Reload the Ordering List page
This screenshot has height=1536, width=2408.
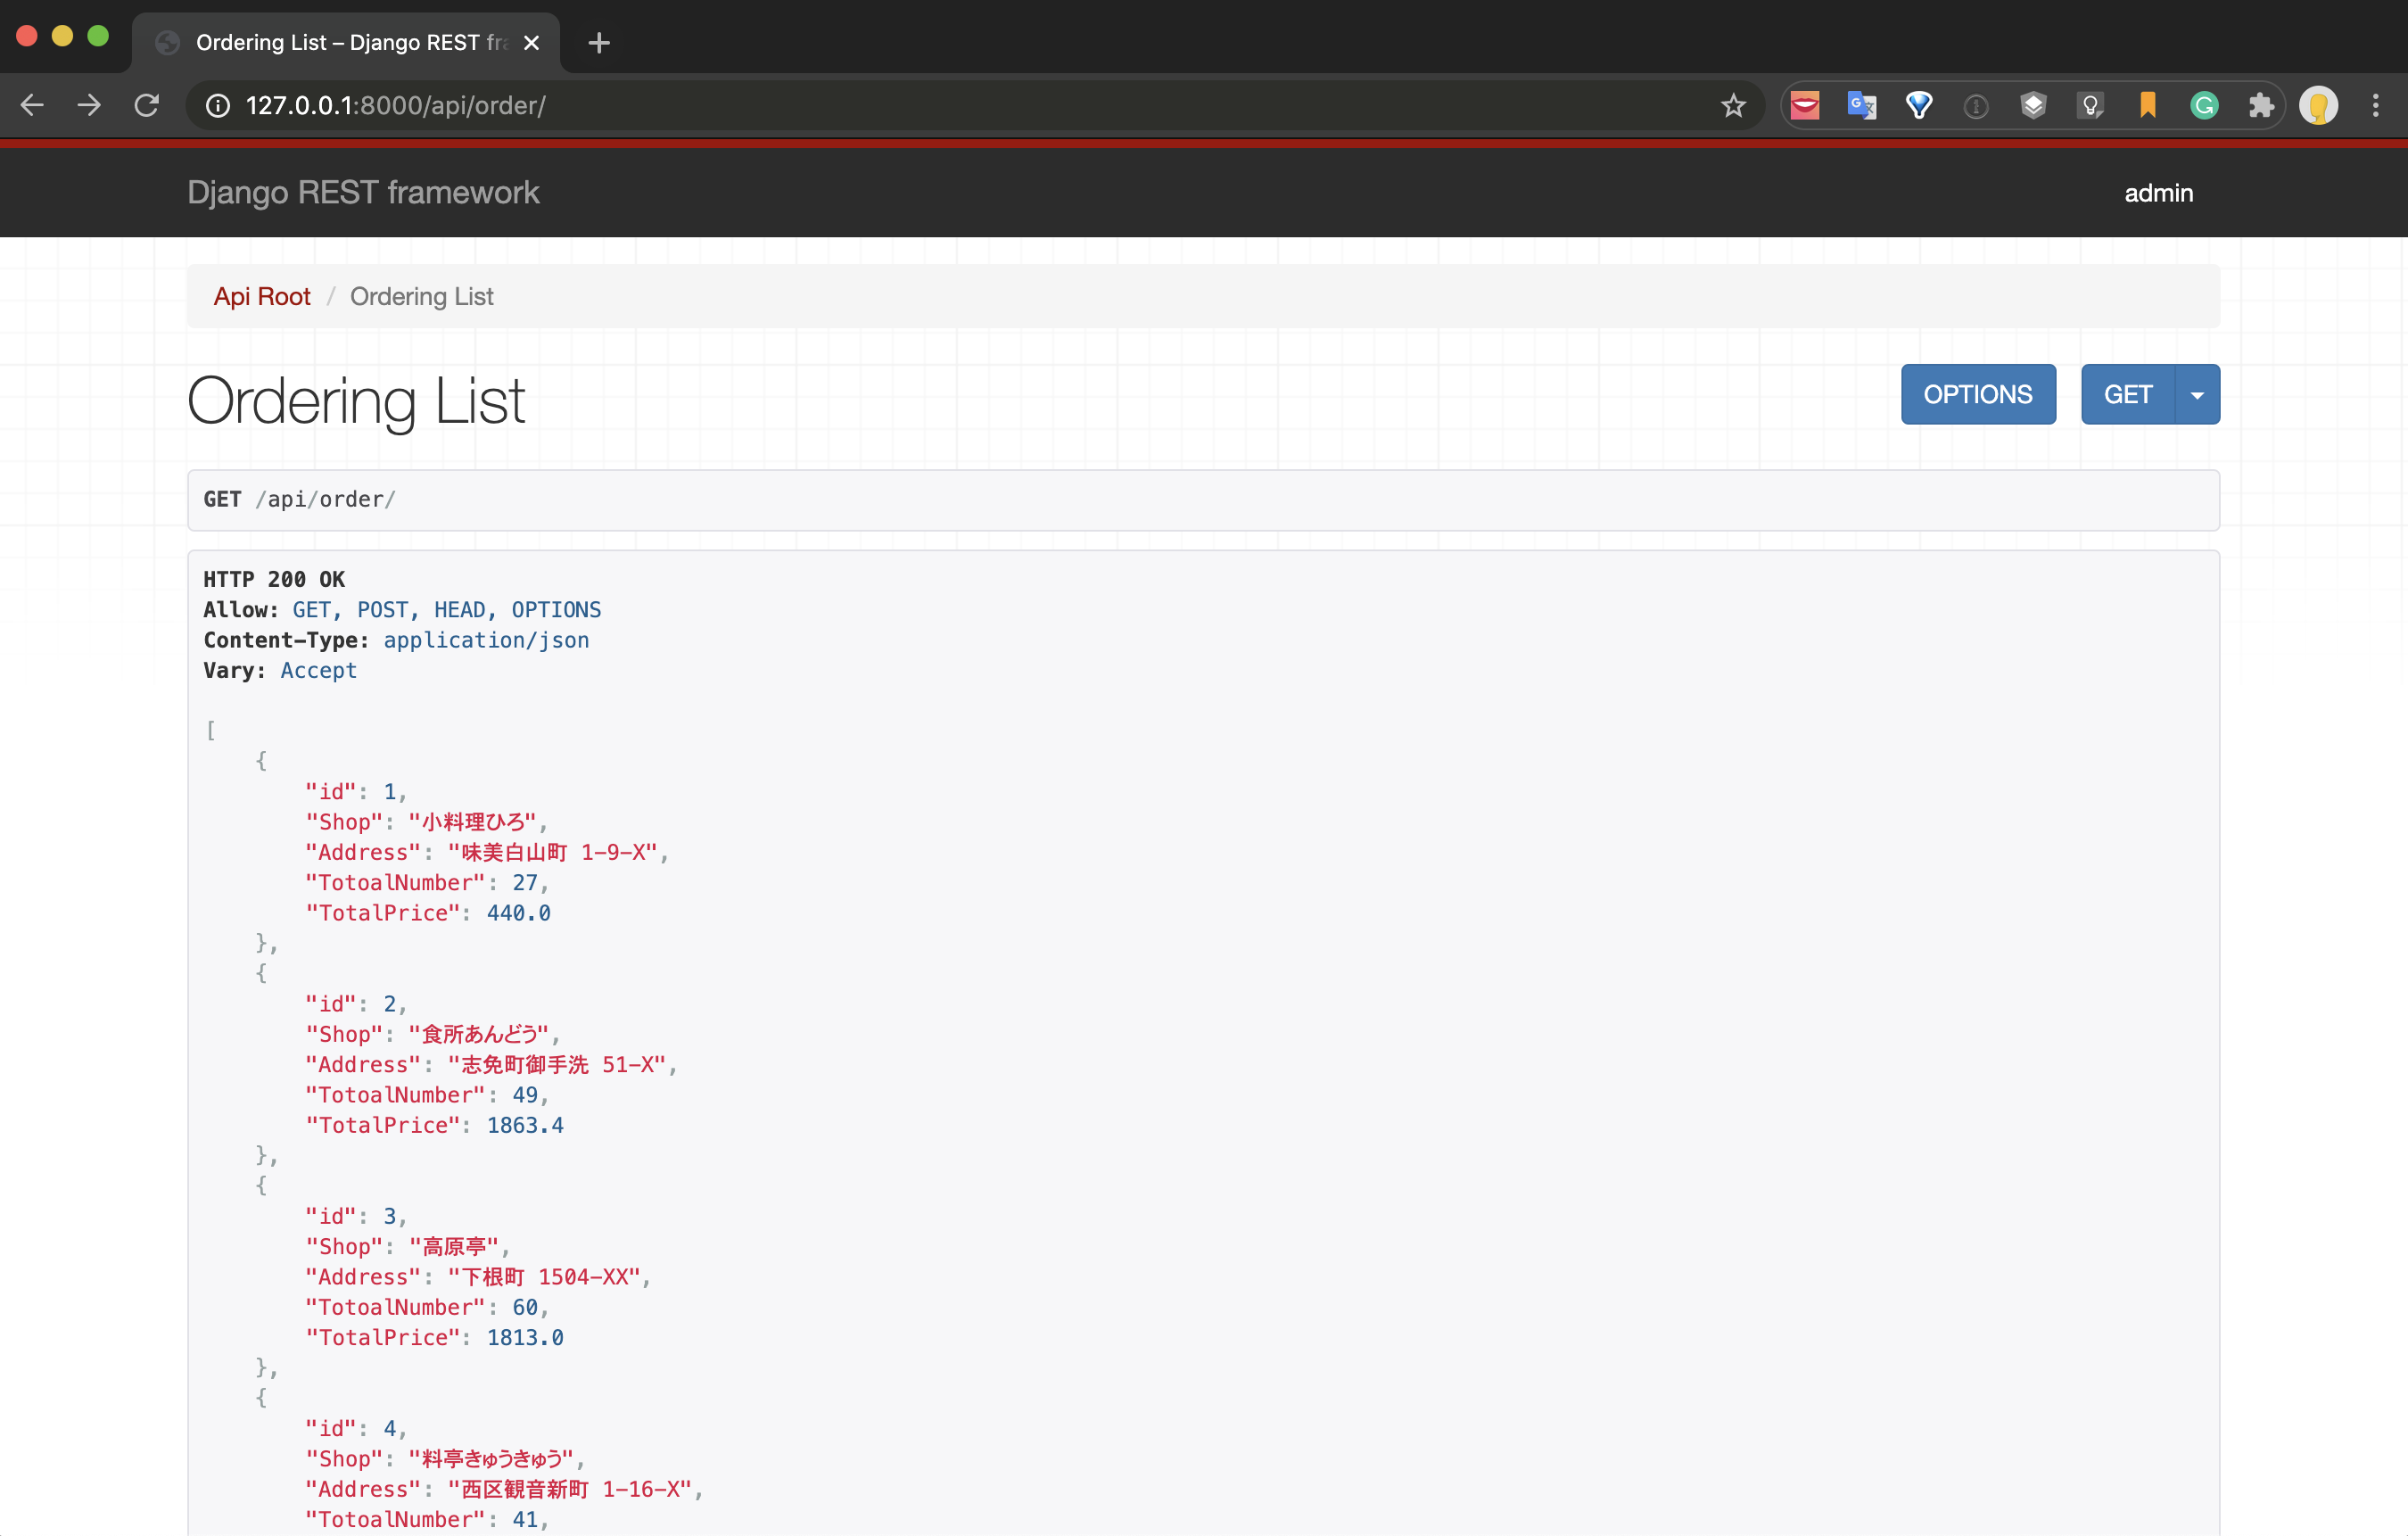pos(147,105)
